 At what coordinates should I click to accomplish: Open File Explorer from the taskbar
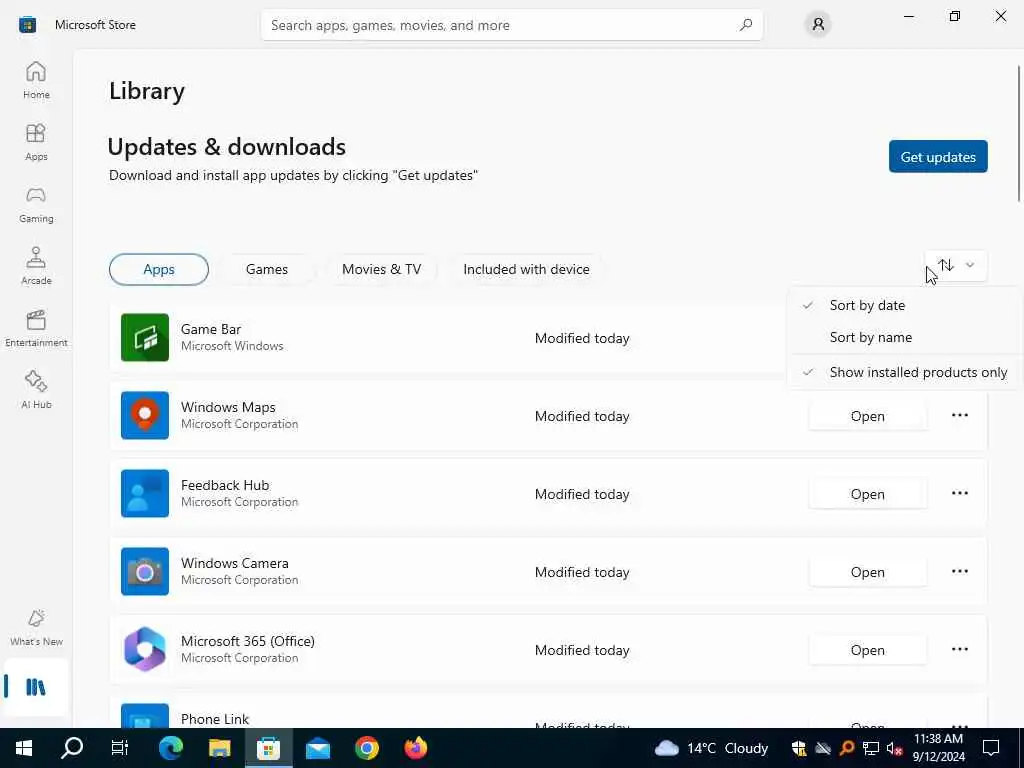[x=220, y=748]
